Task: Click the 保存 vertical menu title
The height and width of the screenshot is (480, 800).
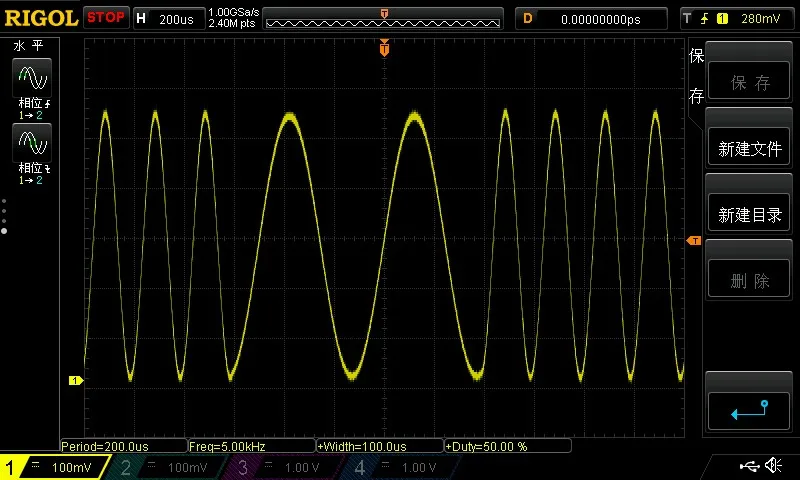Action: point(696,75)
